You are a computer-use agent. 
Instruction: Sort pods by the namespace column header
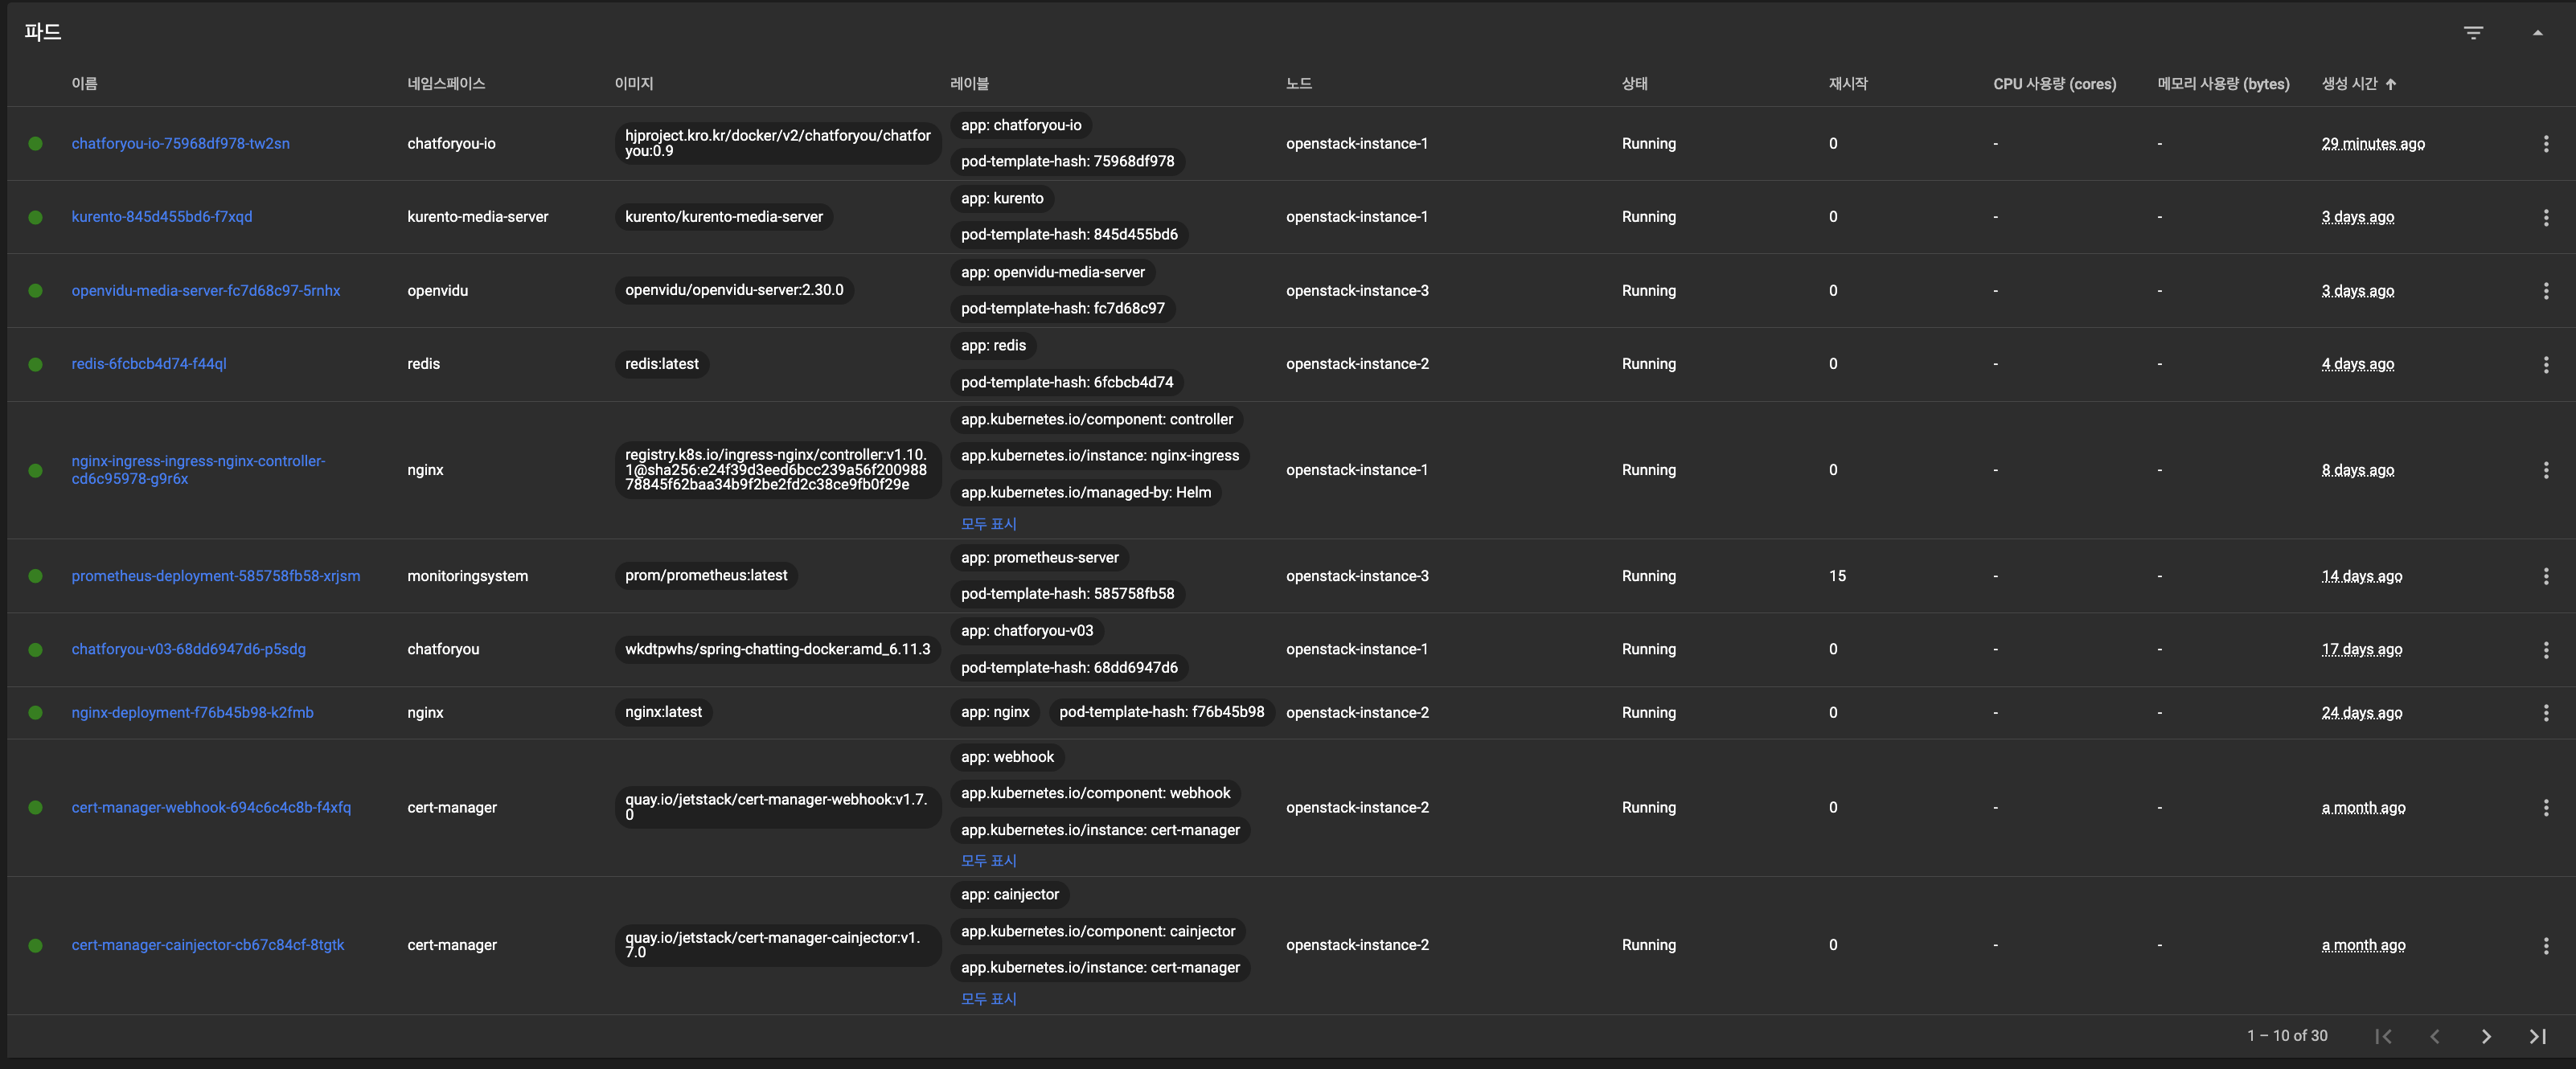[x=446, y=84]
